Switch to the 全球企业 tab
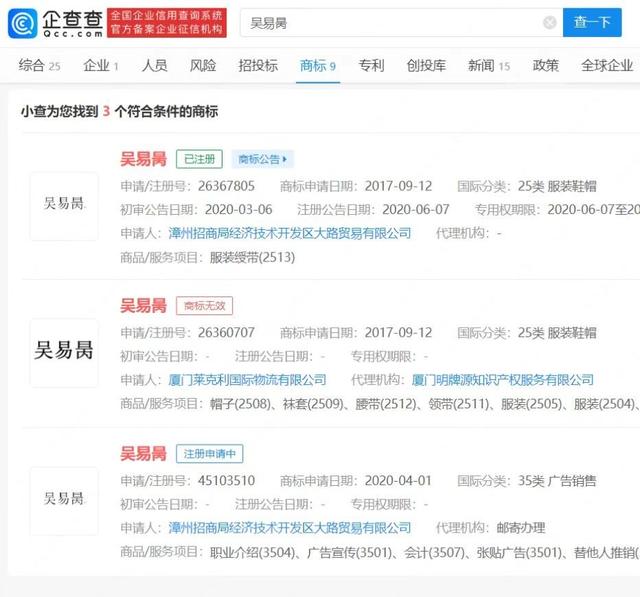 tap(607, 66)
